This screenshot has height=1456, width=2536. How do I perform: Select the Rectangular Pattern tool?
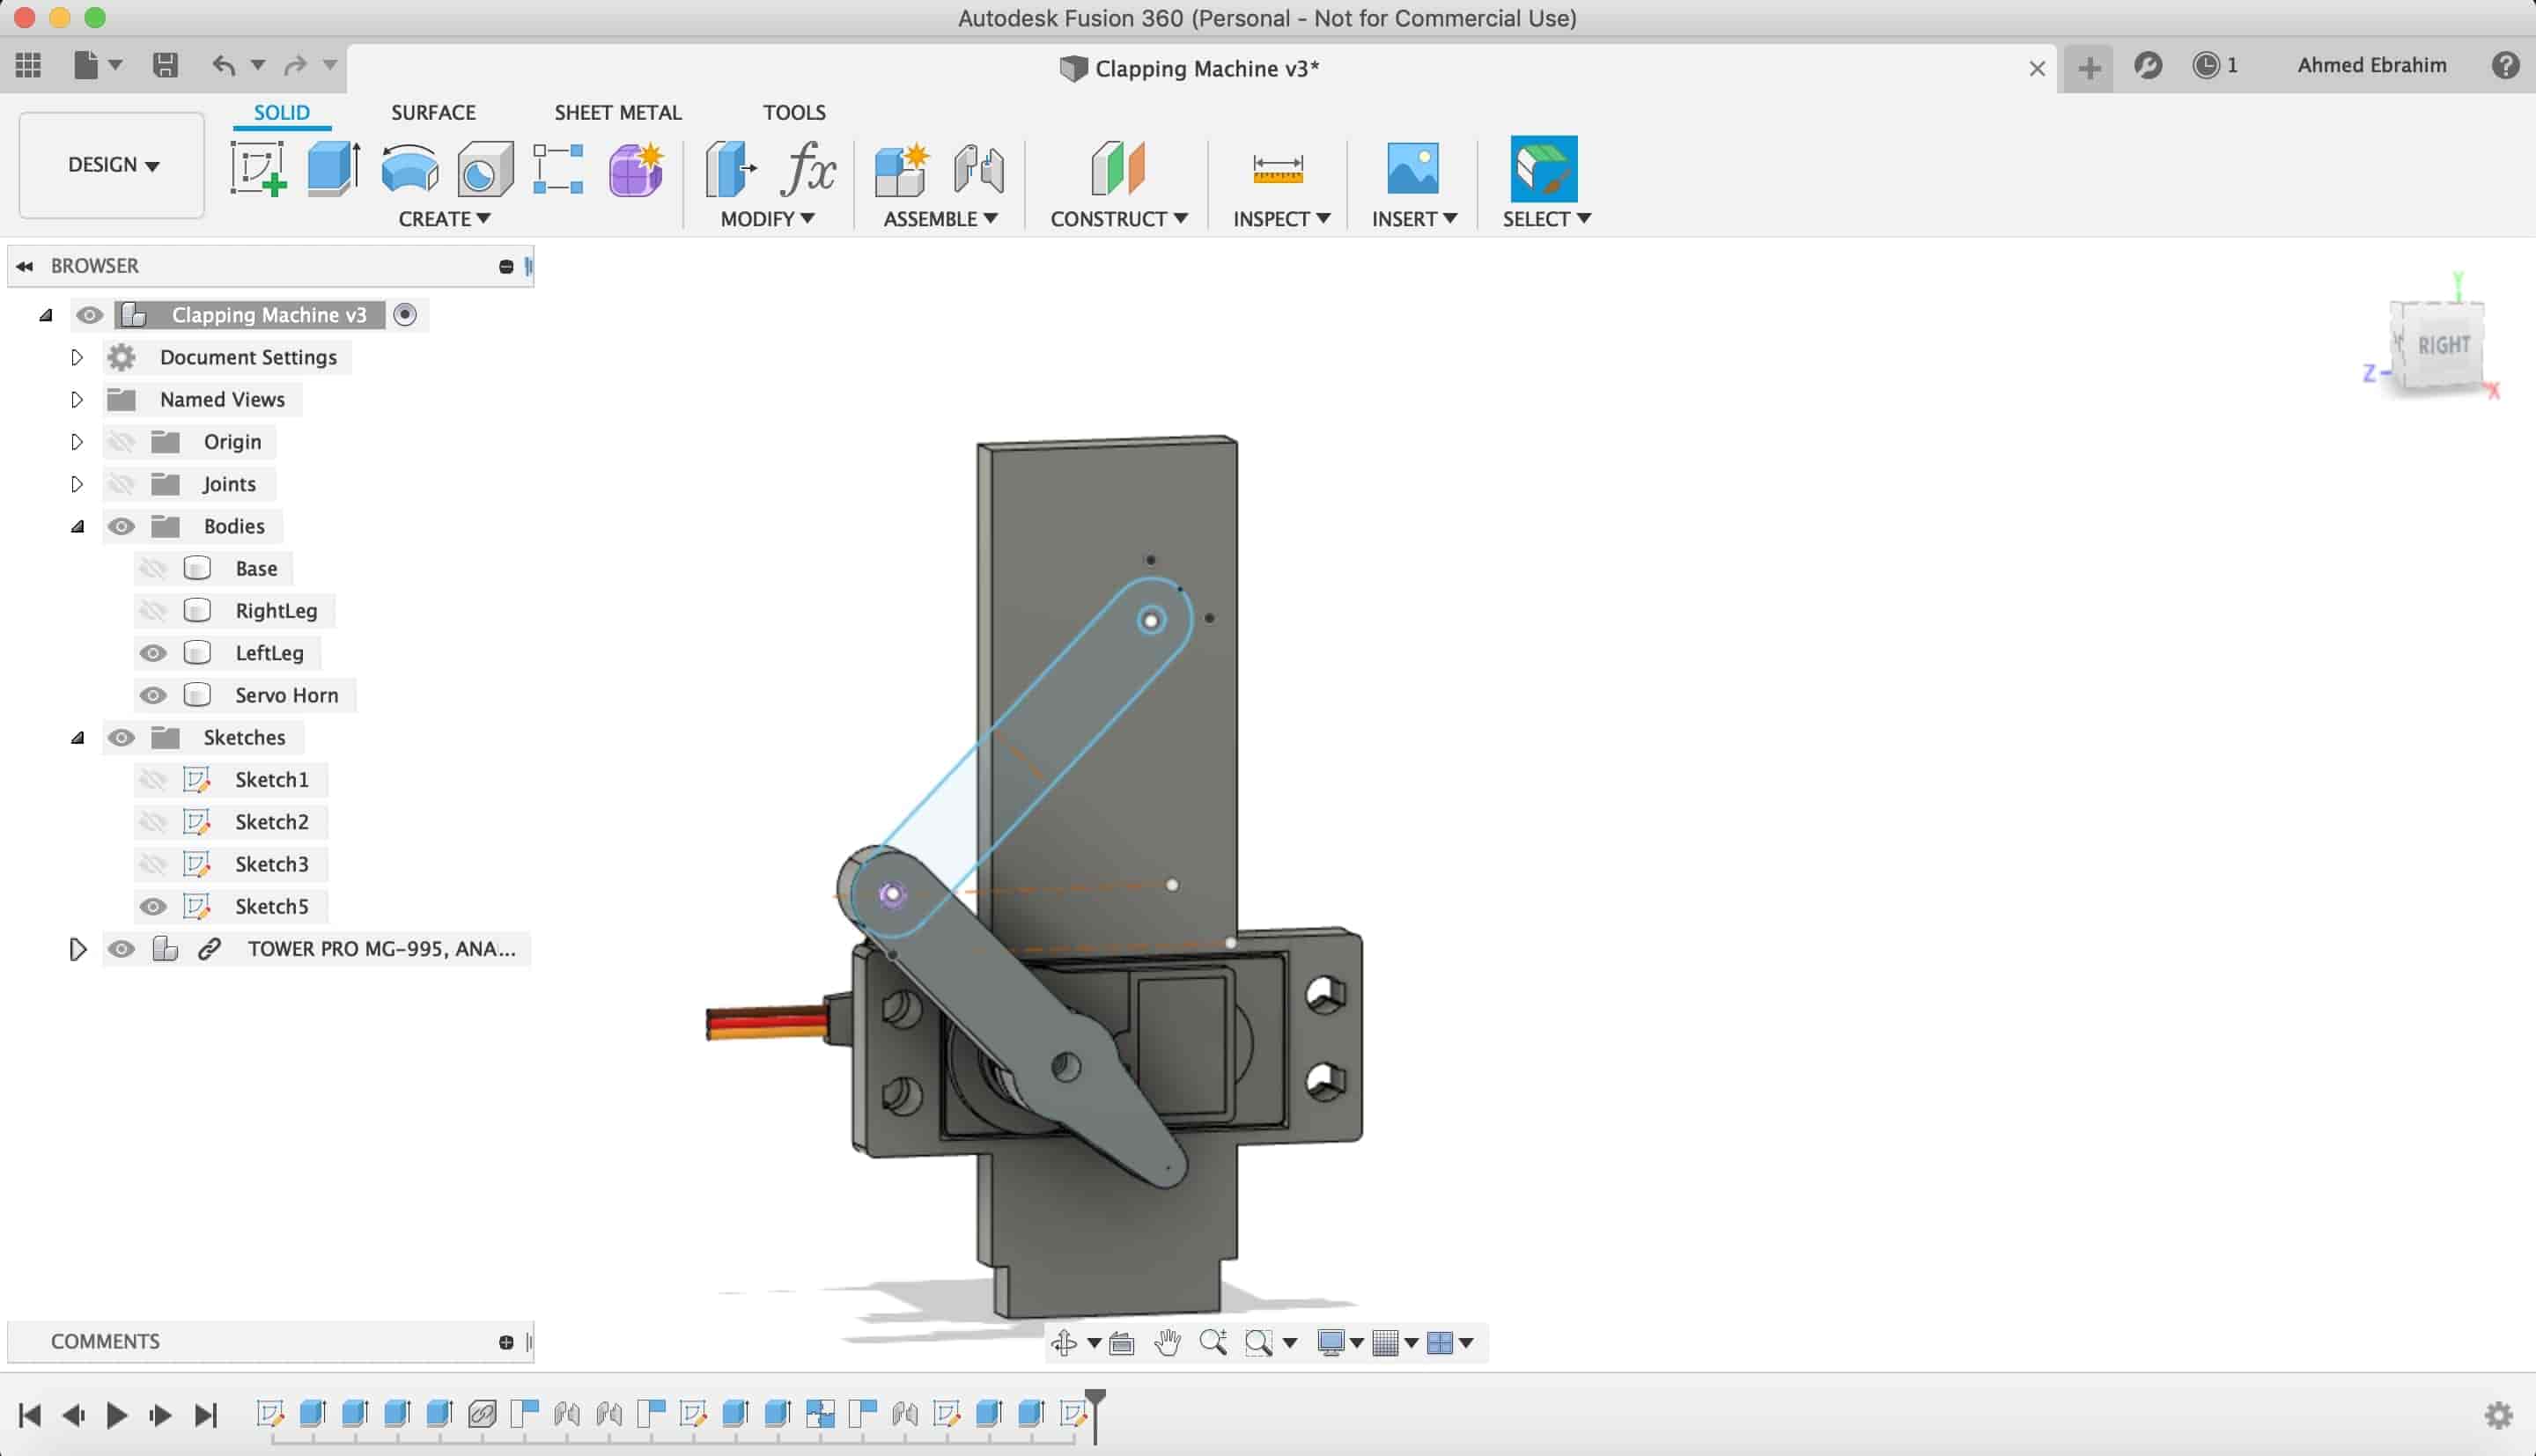click(x=558, y=168)
